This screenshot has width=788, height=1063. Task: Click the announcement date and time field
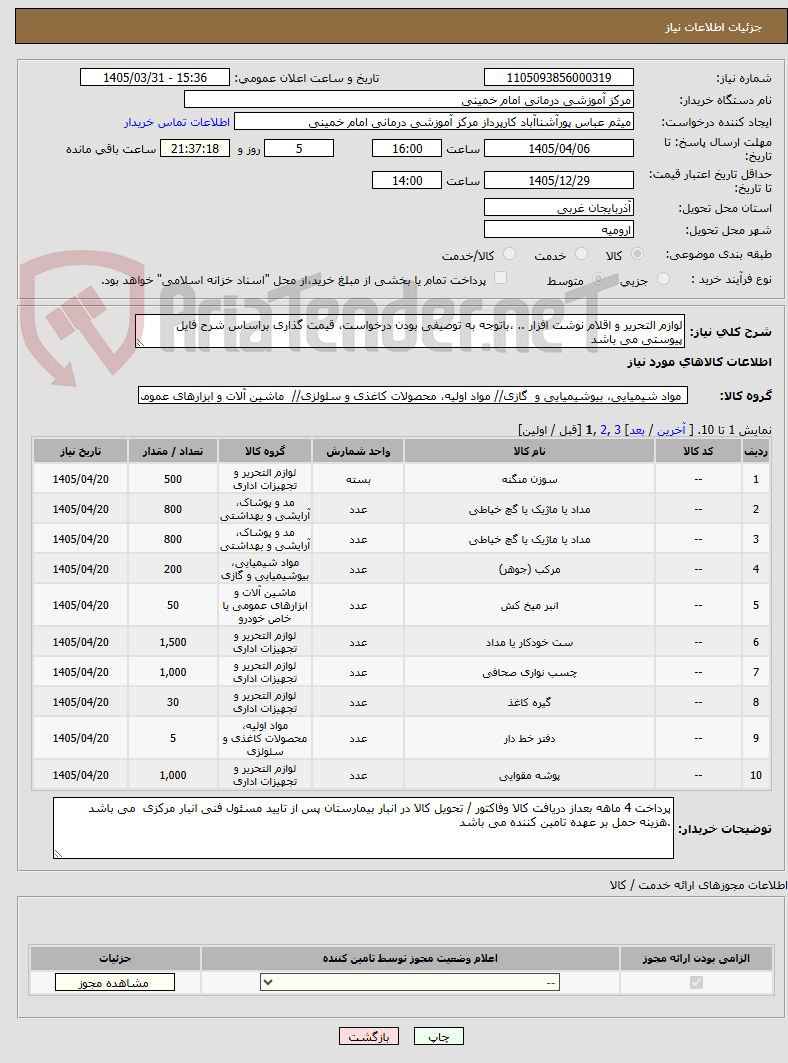tap(155, 78)
